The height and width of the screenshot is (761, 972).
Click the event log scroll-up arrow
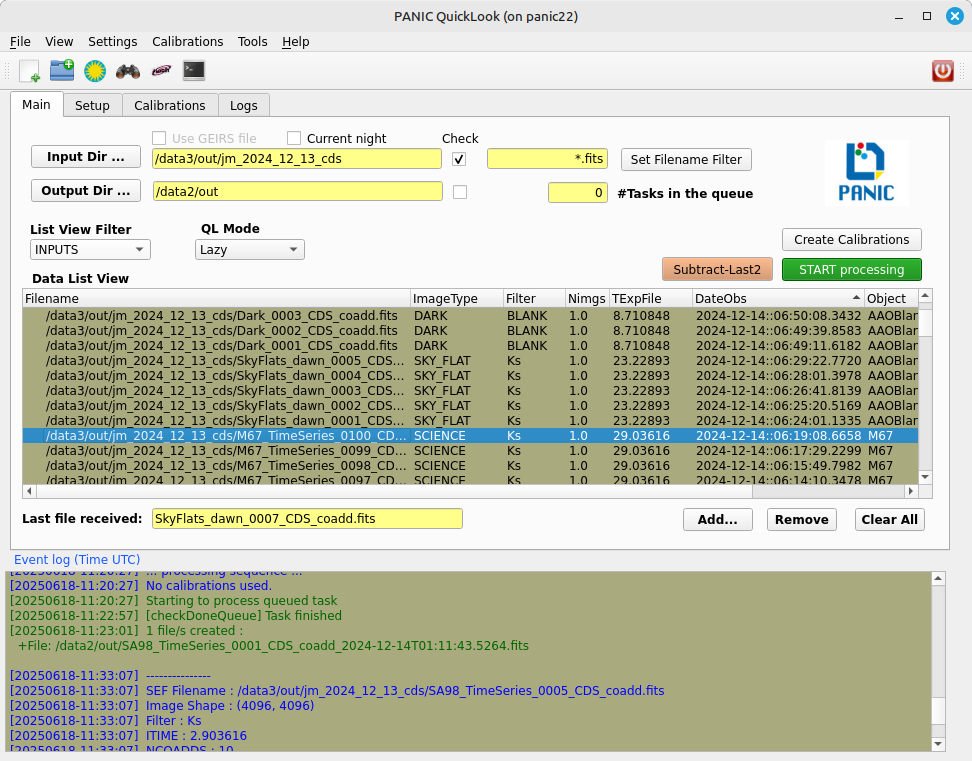pyautogui.click(x=939, y=579)
